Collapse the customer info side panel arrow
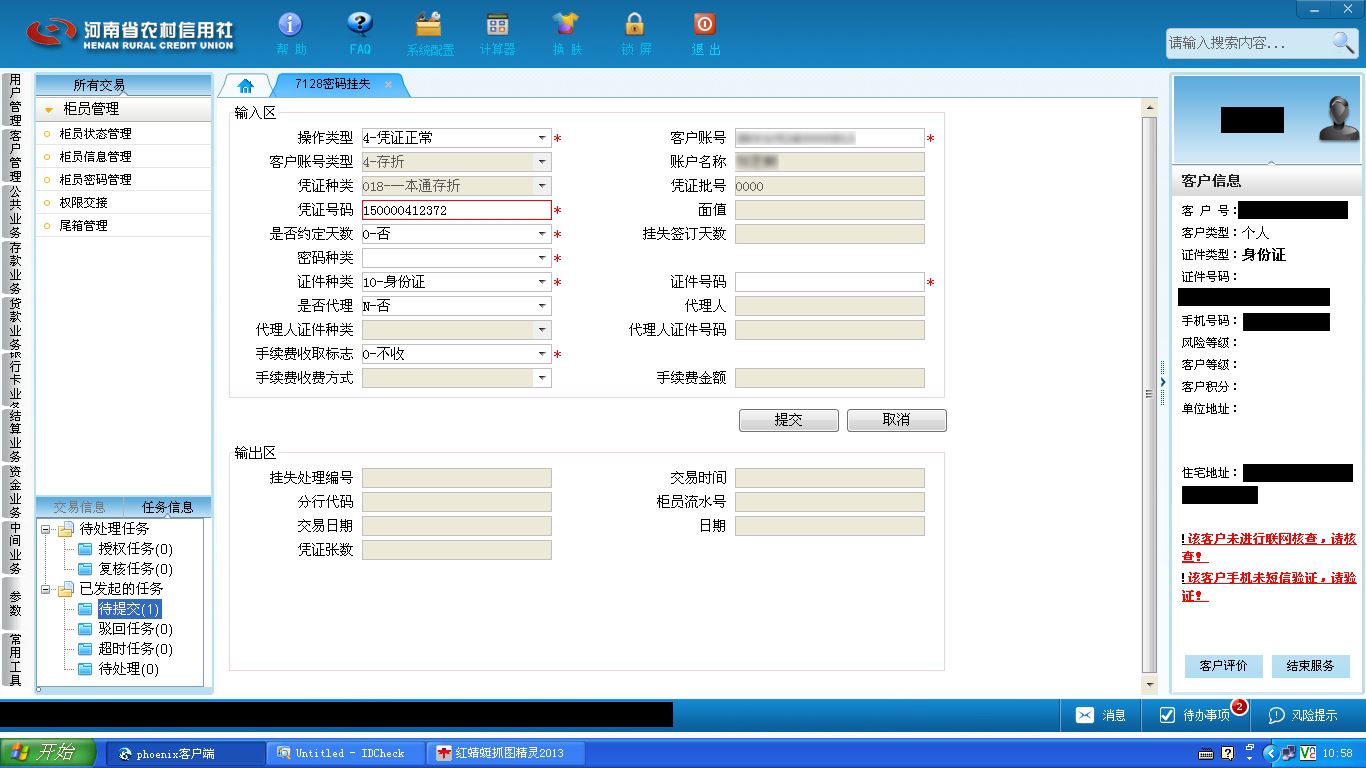Image resolution: width=1366 pixels, height=768 pixels. pos(1163,383)
